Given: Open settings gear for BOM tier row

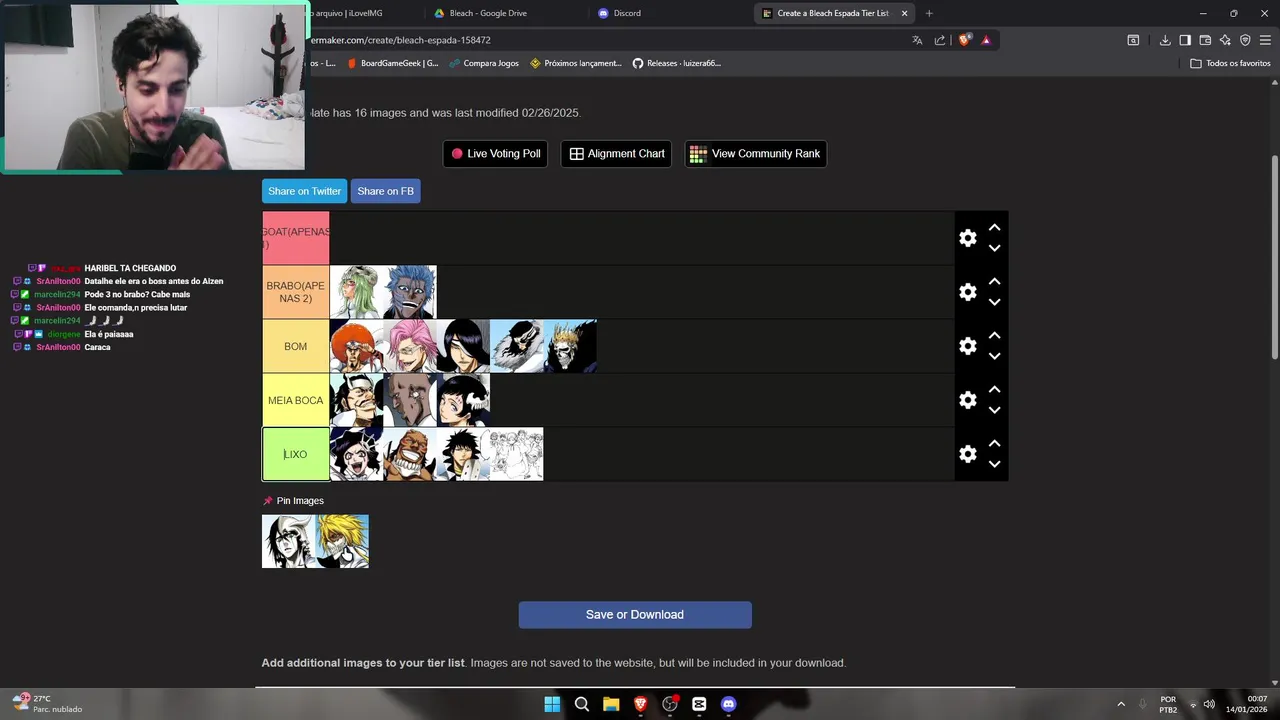Looking at the screenshot, I should (x=967, y=346).
